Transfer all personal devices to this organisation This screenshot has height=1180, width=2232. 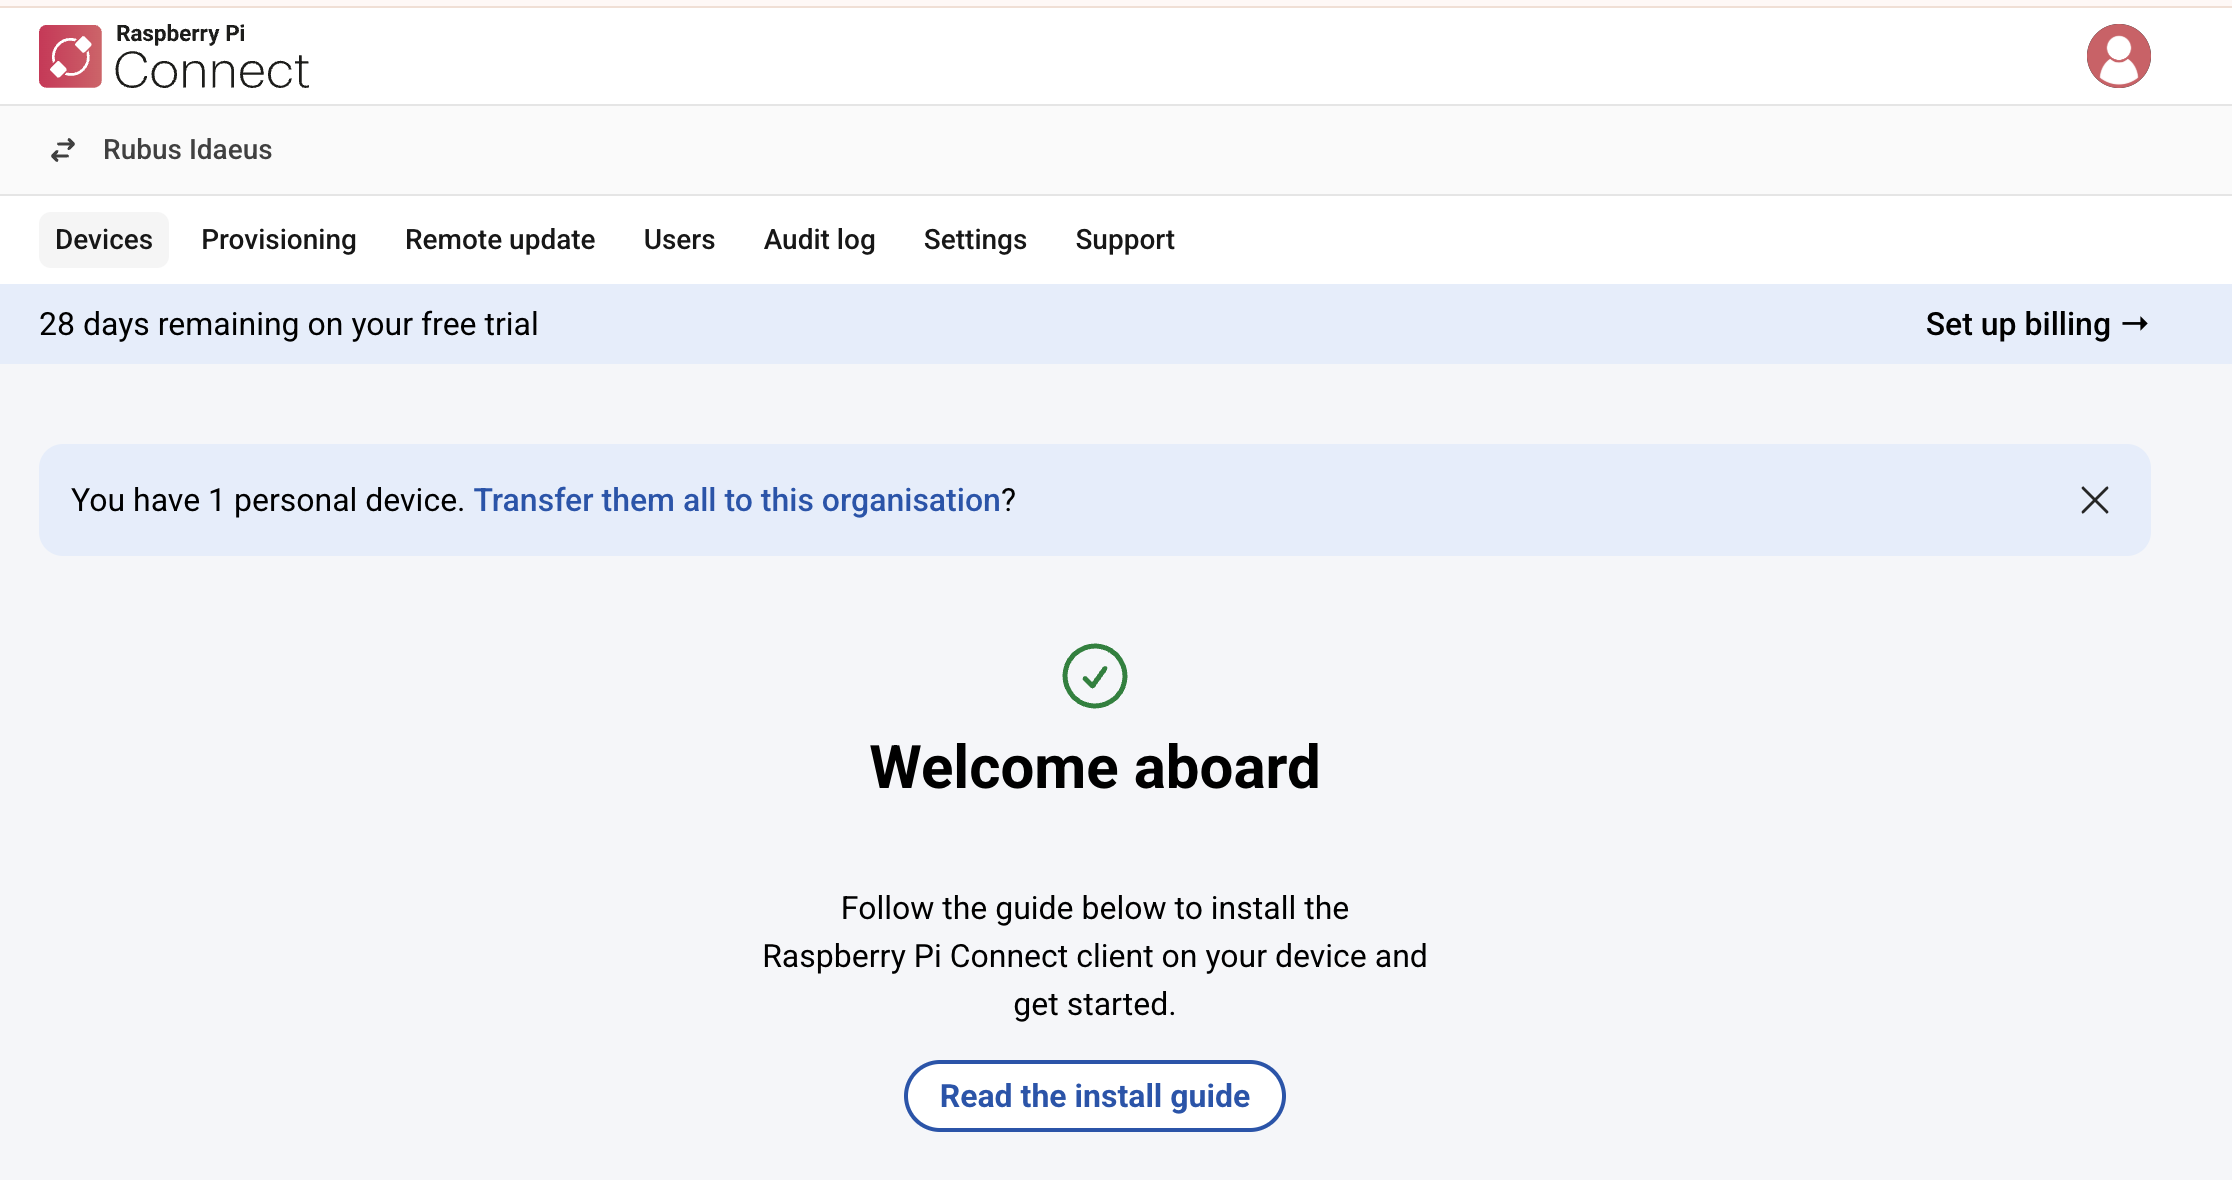tap(736, 500)
